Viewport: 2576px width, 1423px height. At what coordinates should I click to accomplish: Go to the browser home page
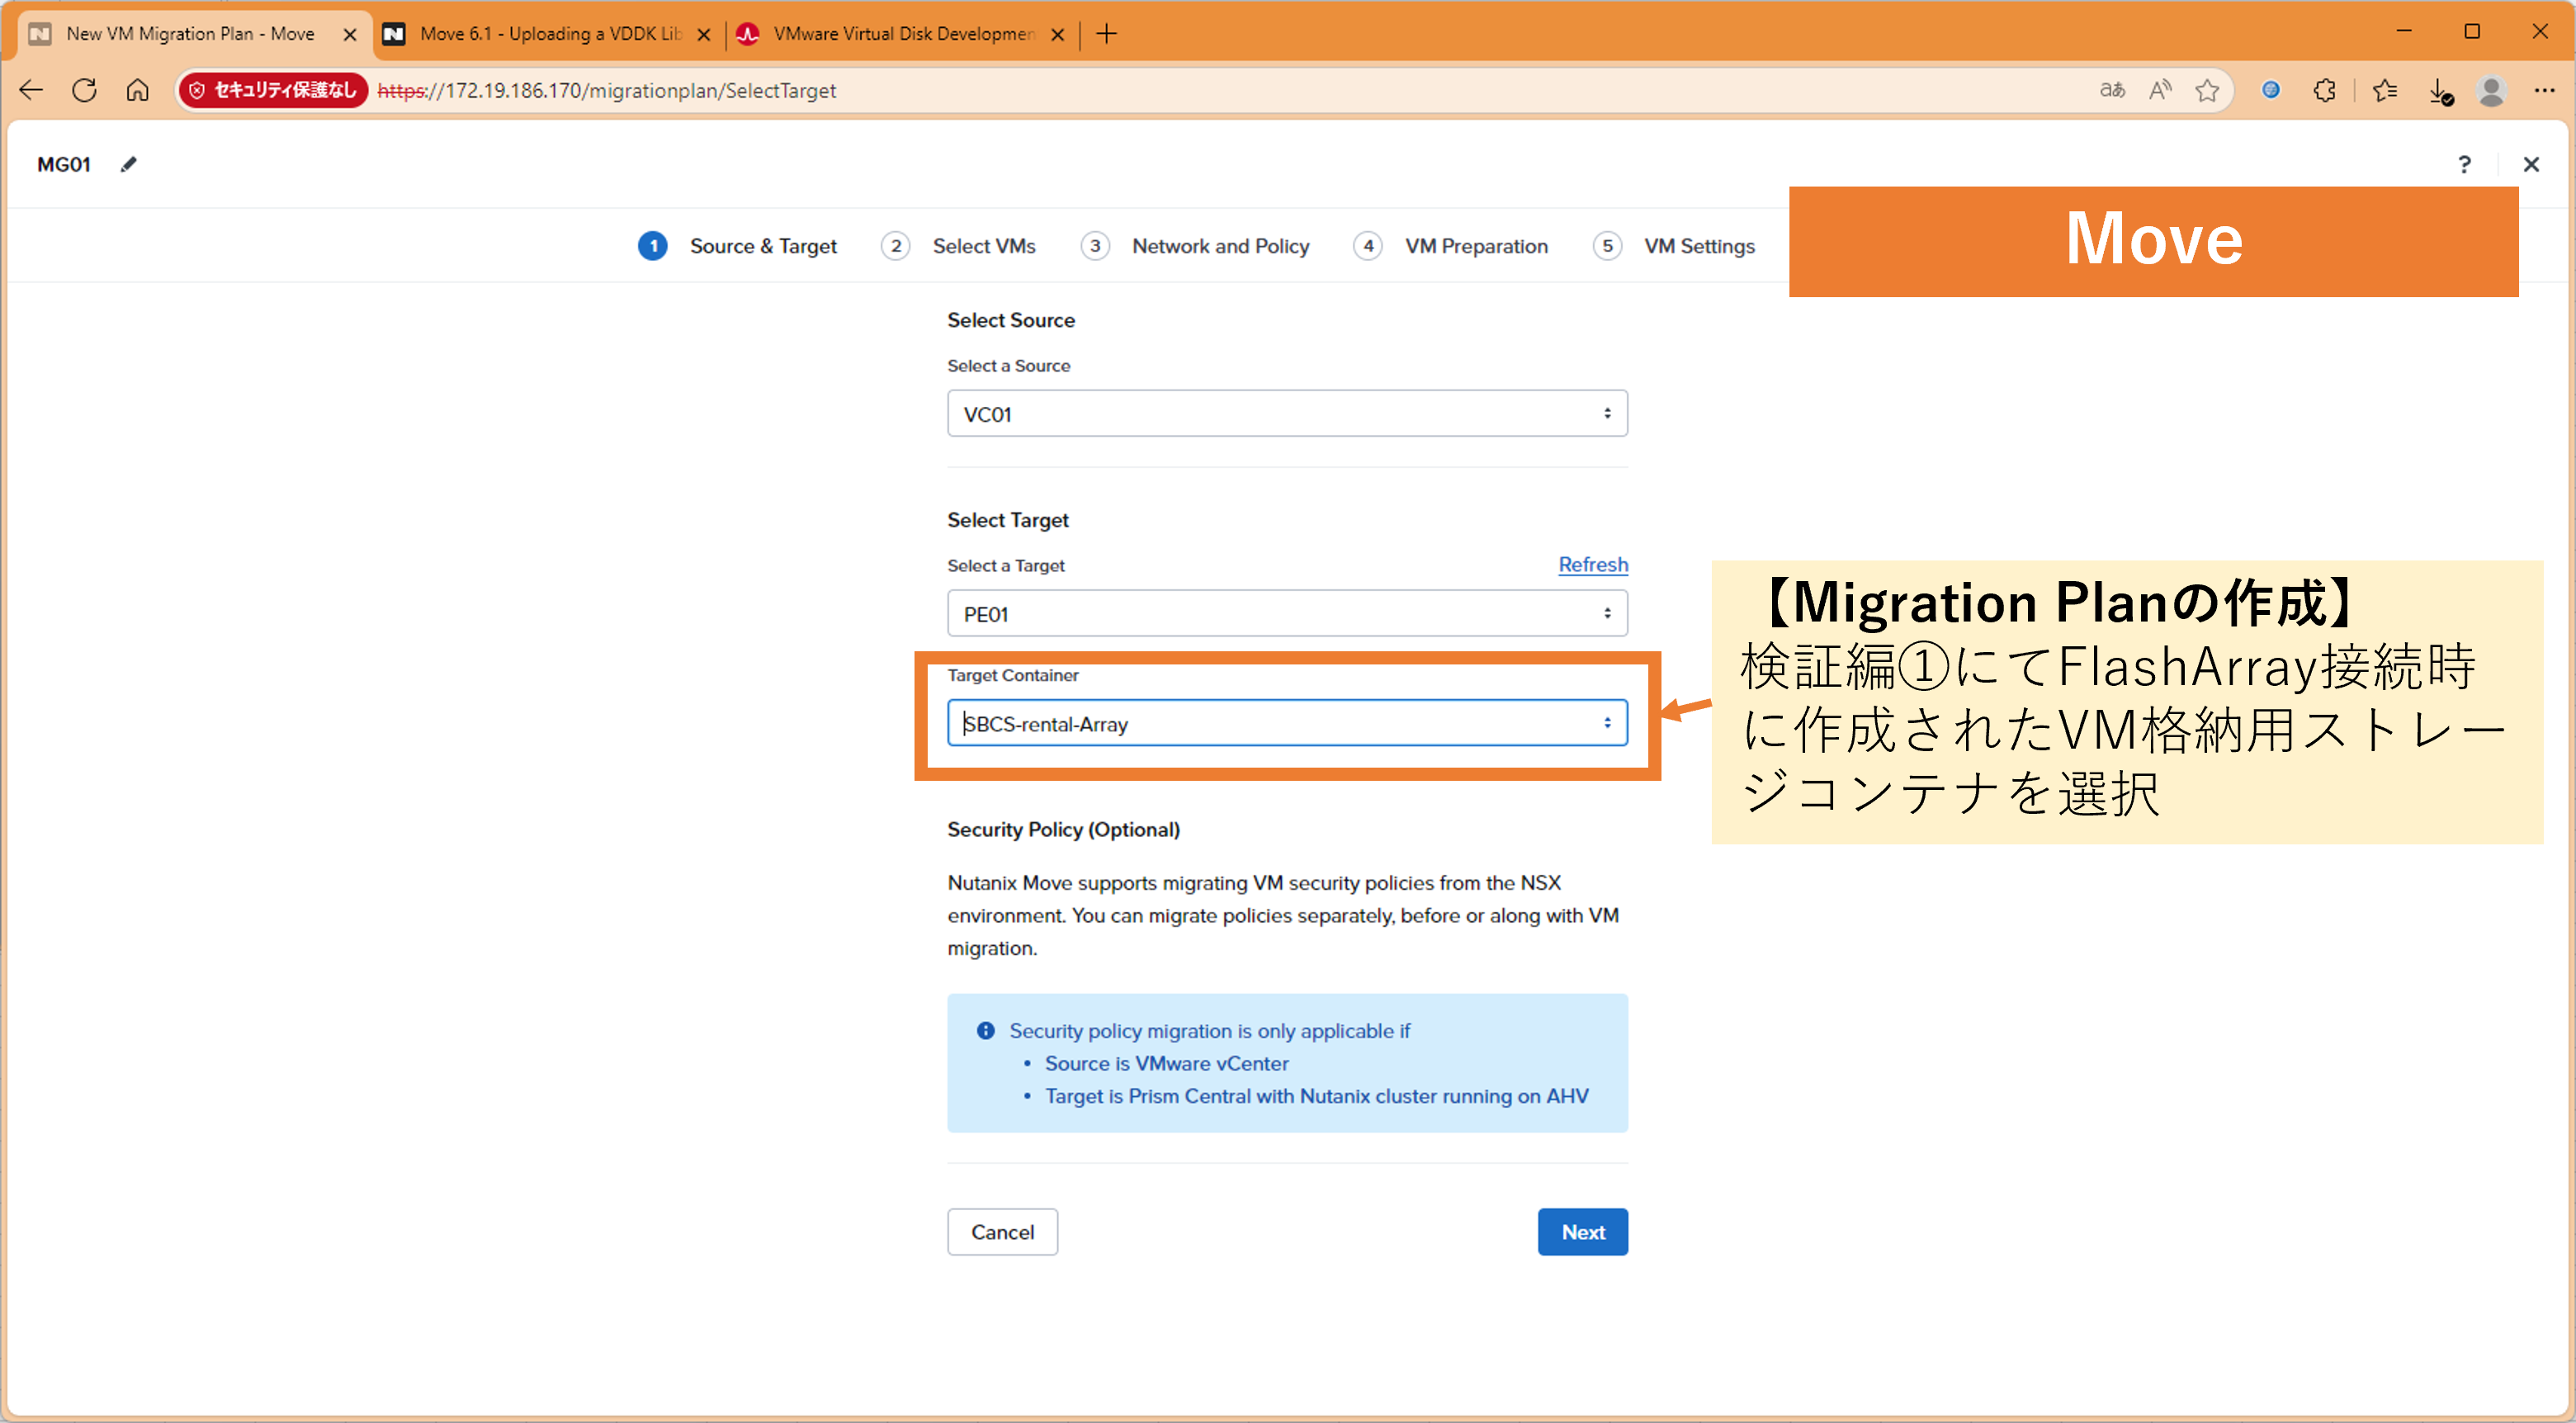138,90
